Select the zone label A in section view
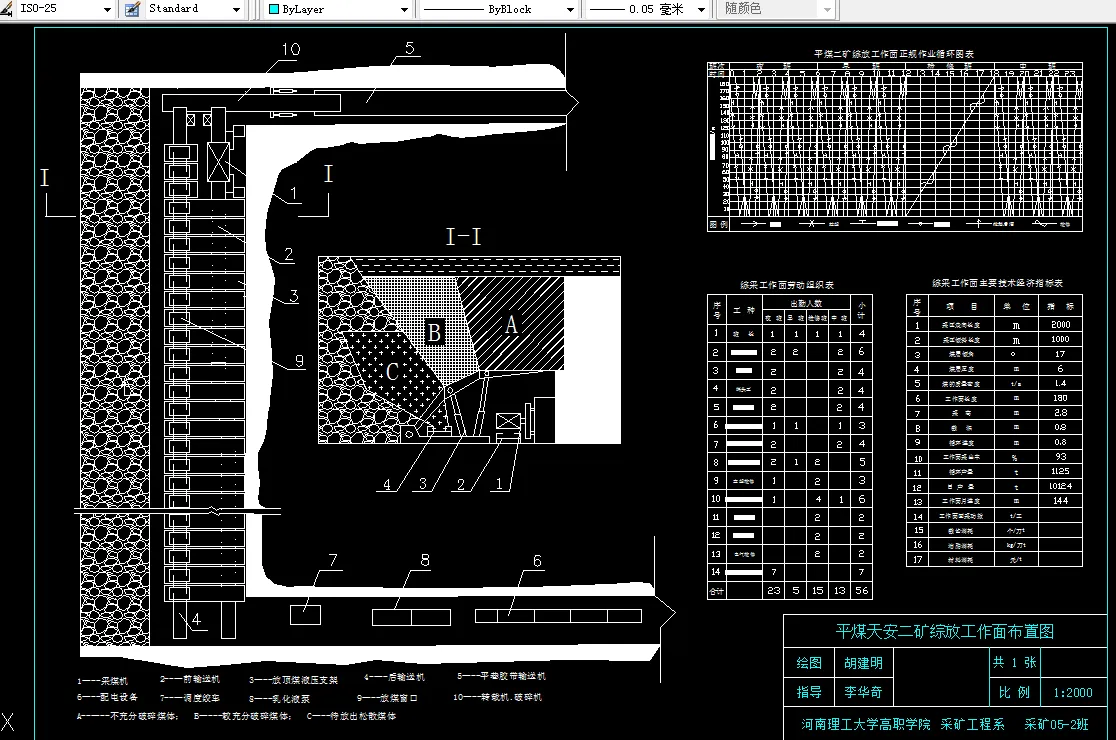 click(x=511, y=325)
